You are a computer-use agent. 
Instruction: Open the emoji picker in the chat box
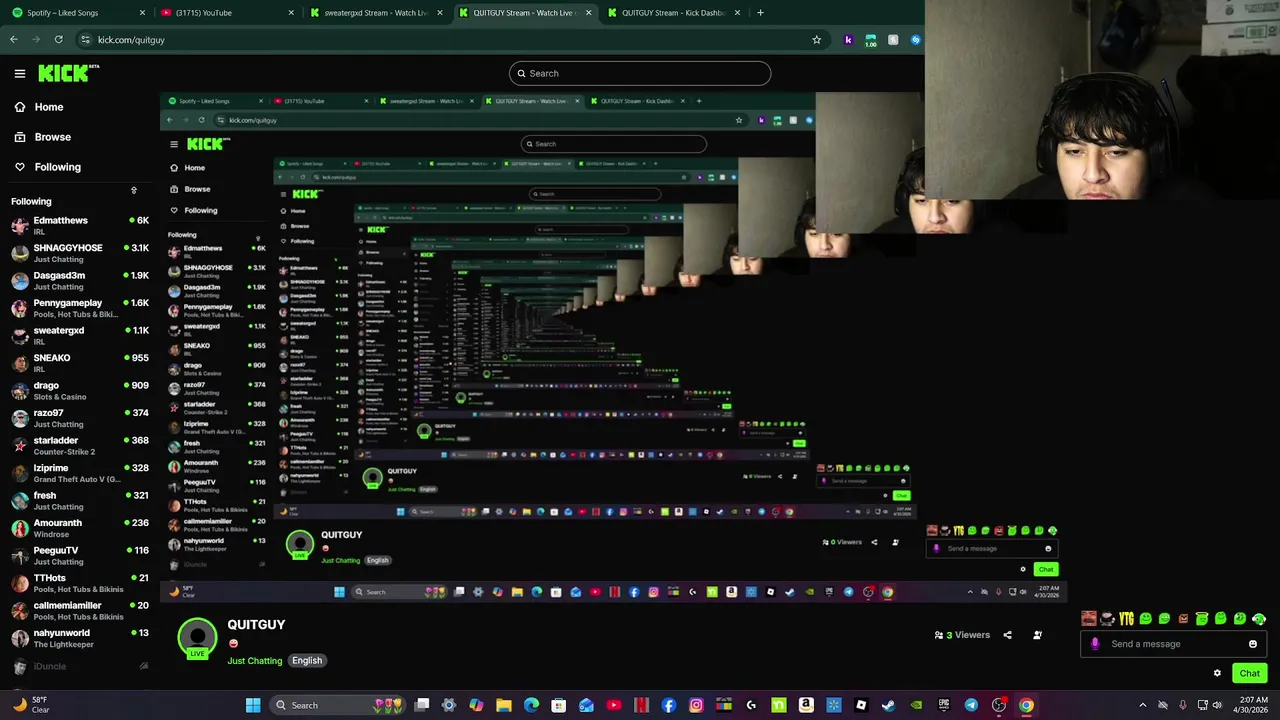coord(1253,644)
